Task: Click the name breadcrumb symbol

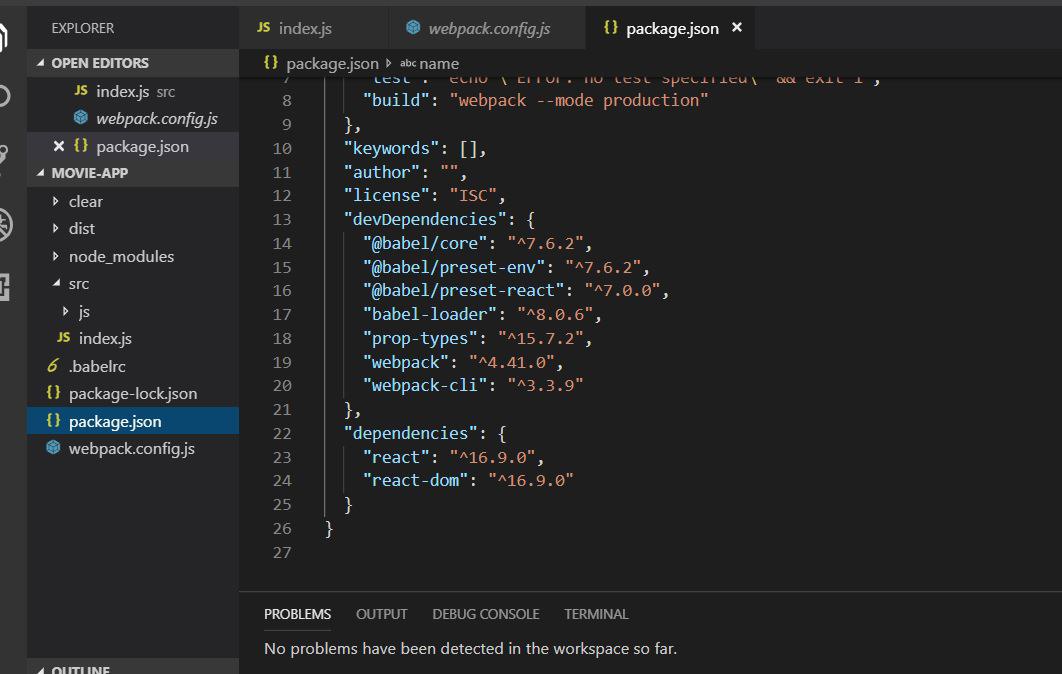Action: click(x=439, y=63)
